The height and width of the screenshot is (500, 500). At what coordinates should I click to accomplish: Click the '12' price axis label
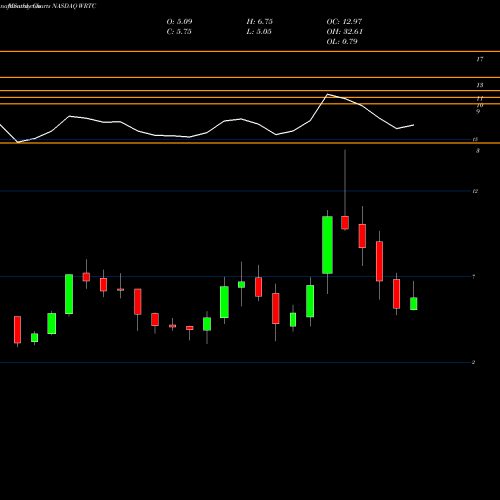tap(475, 191)
